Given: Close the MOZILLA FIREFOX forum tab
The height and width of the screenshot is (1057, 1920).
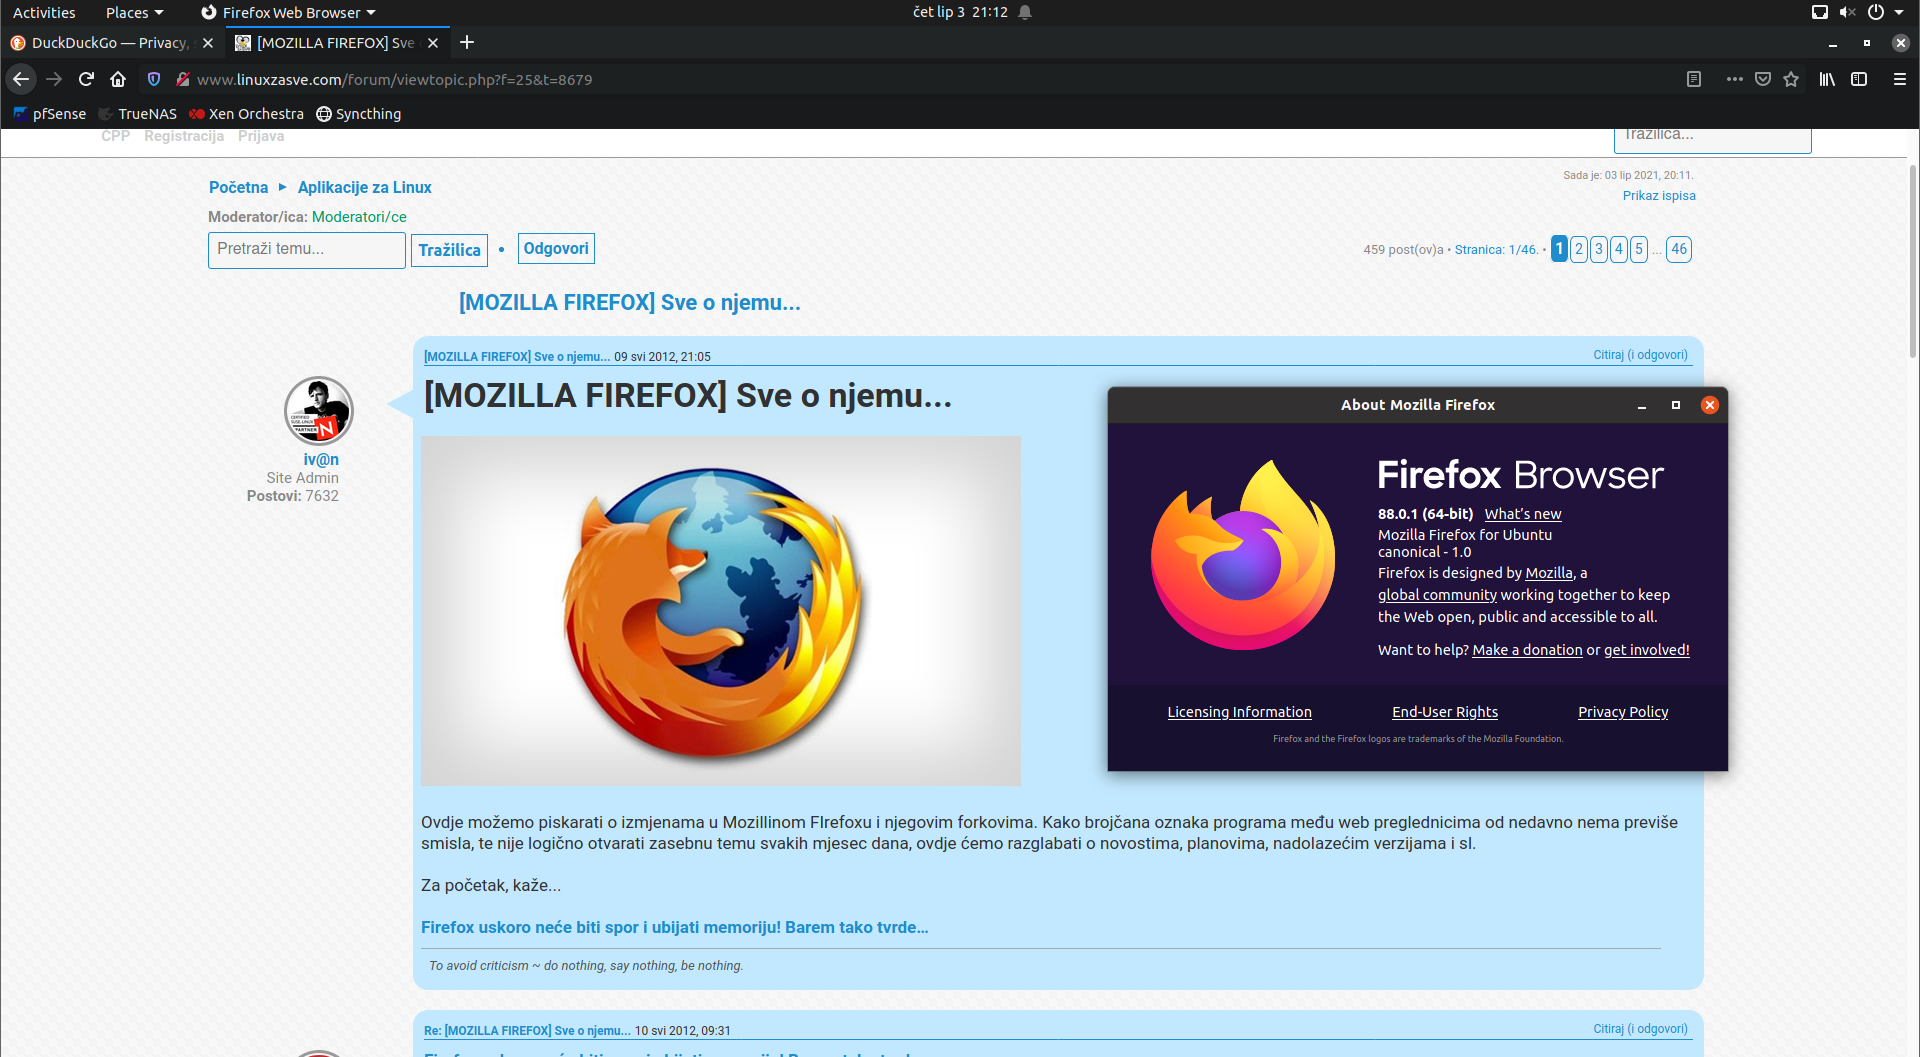Looking at the screenshot, I should [433, 43].
